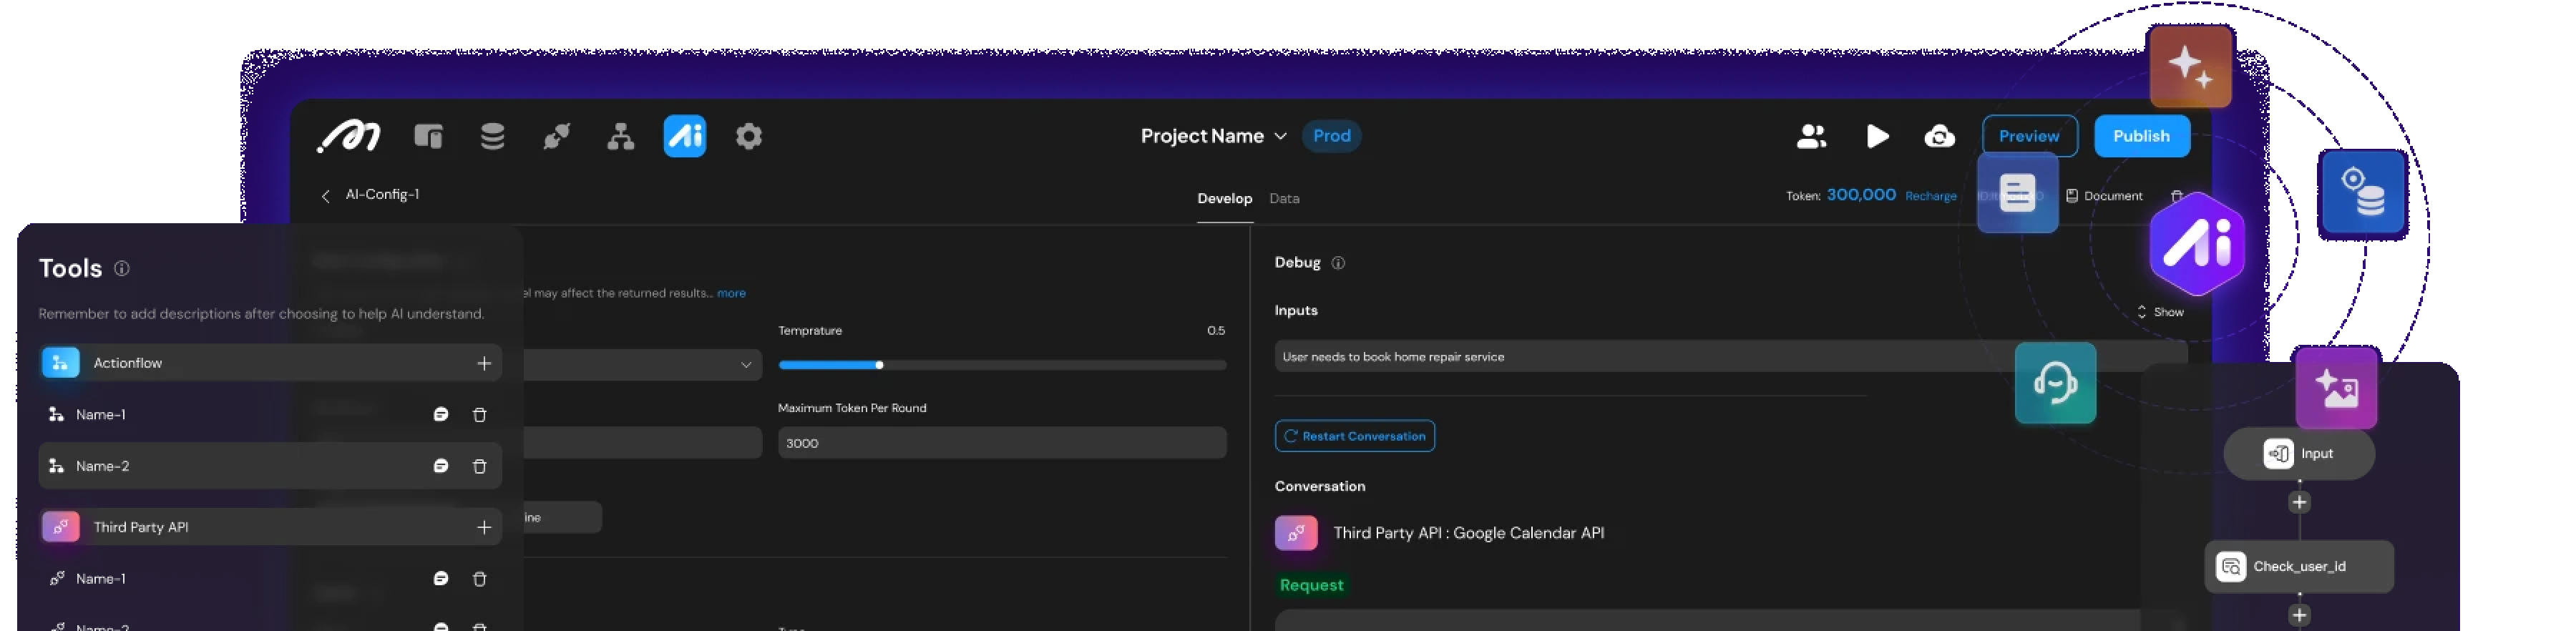This screenshot has width=2576, height=631.
Task: Open the actionflow hierarchy icon in toolbar
Action: (620, 136)
